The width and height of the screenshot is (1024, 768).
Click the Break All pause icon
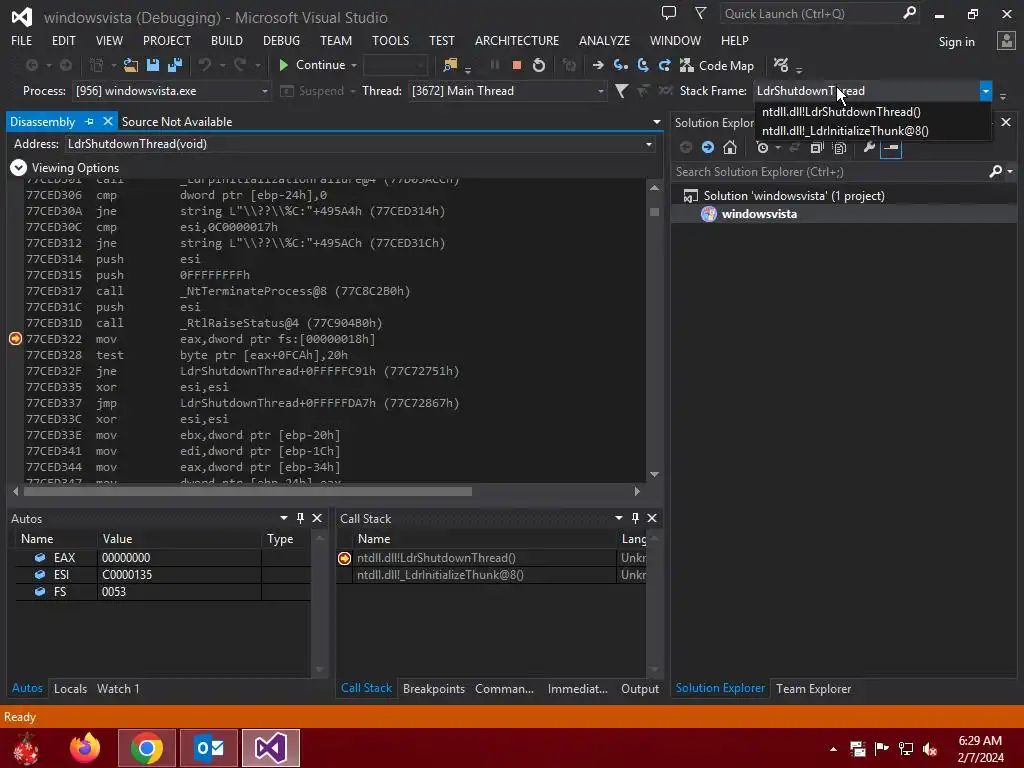click(x=495, y=65)
